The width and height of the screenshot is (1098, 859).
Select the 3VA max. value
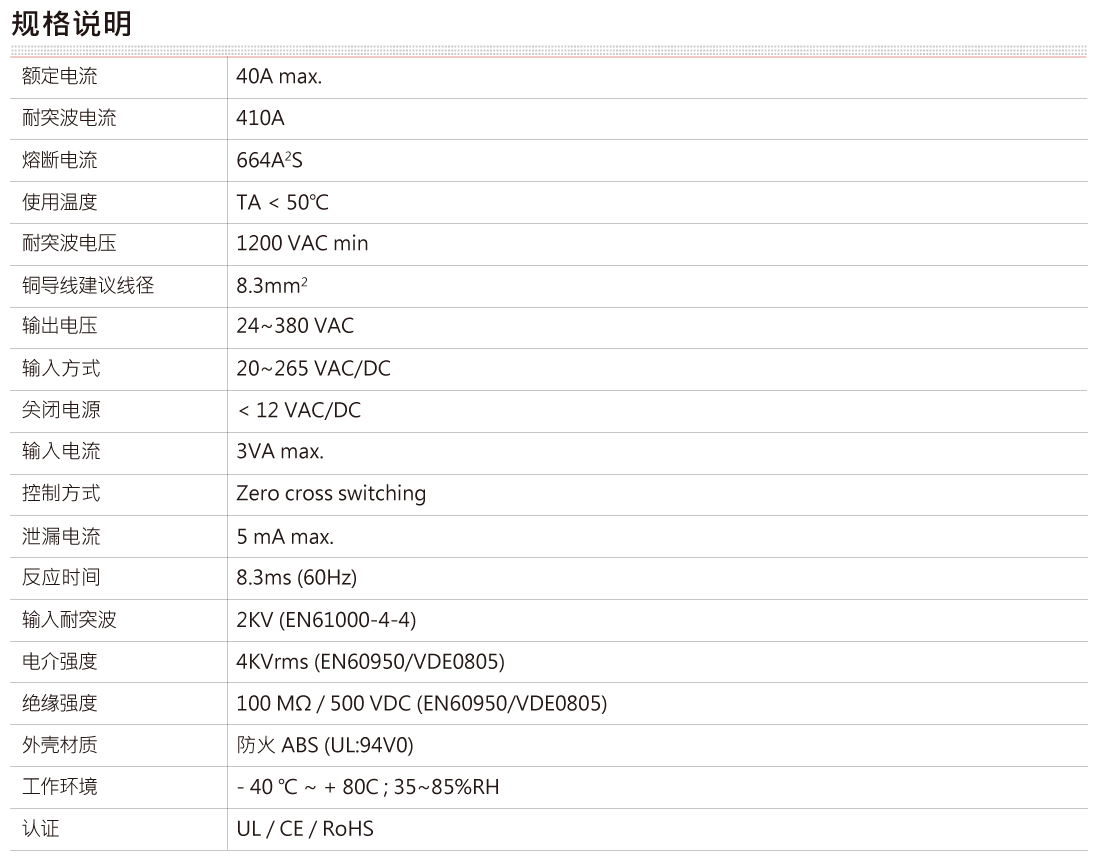(280, 452)
